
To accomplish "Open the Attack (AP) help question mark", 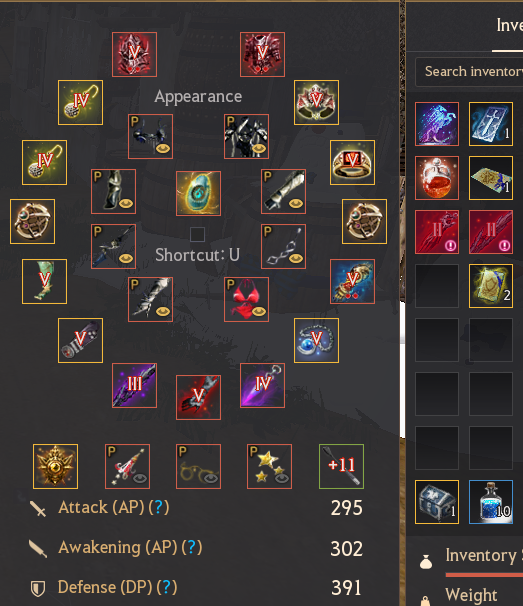I will pos(159,507).
